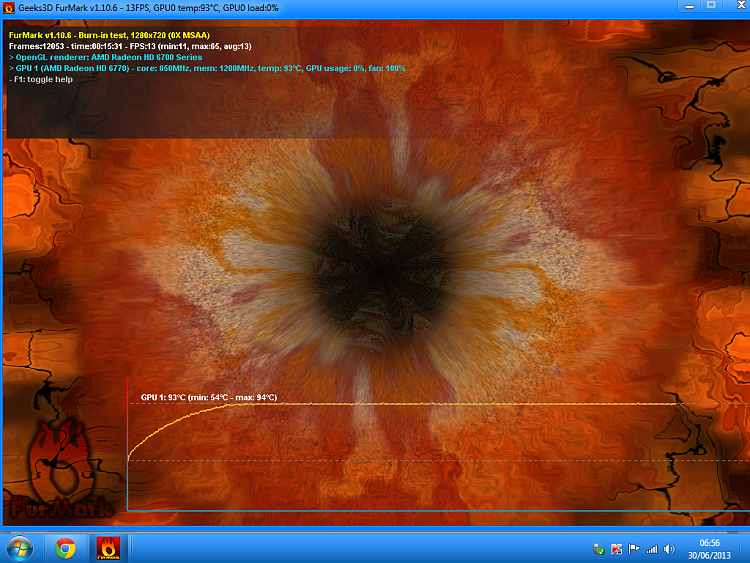Click the 'OpenGL renderer: AMD Radeon HD 6700 Series' line
Image resolution: width=750 pixels, height=563 pixels.
click(105, 57)
